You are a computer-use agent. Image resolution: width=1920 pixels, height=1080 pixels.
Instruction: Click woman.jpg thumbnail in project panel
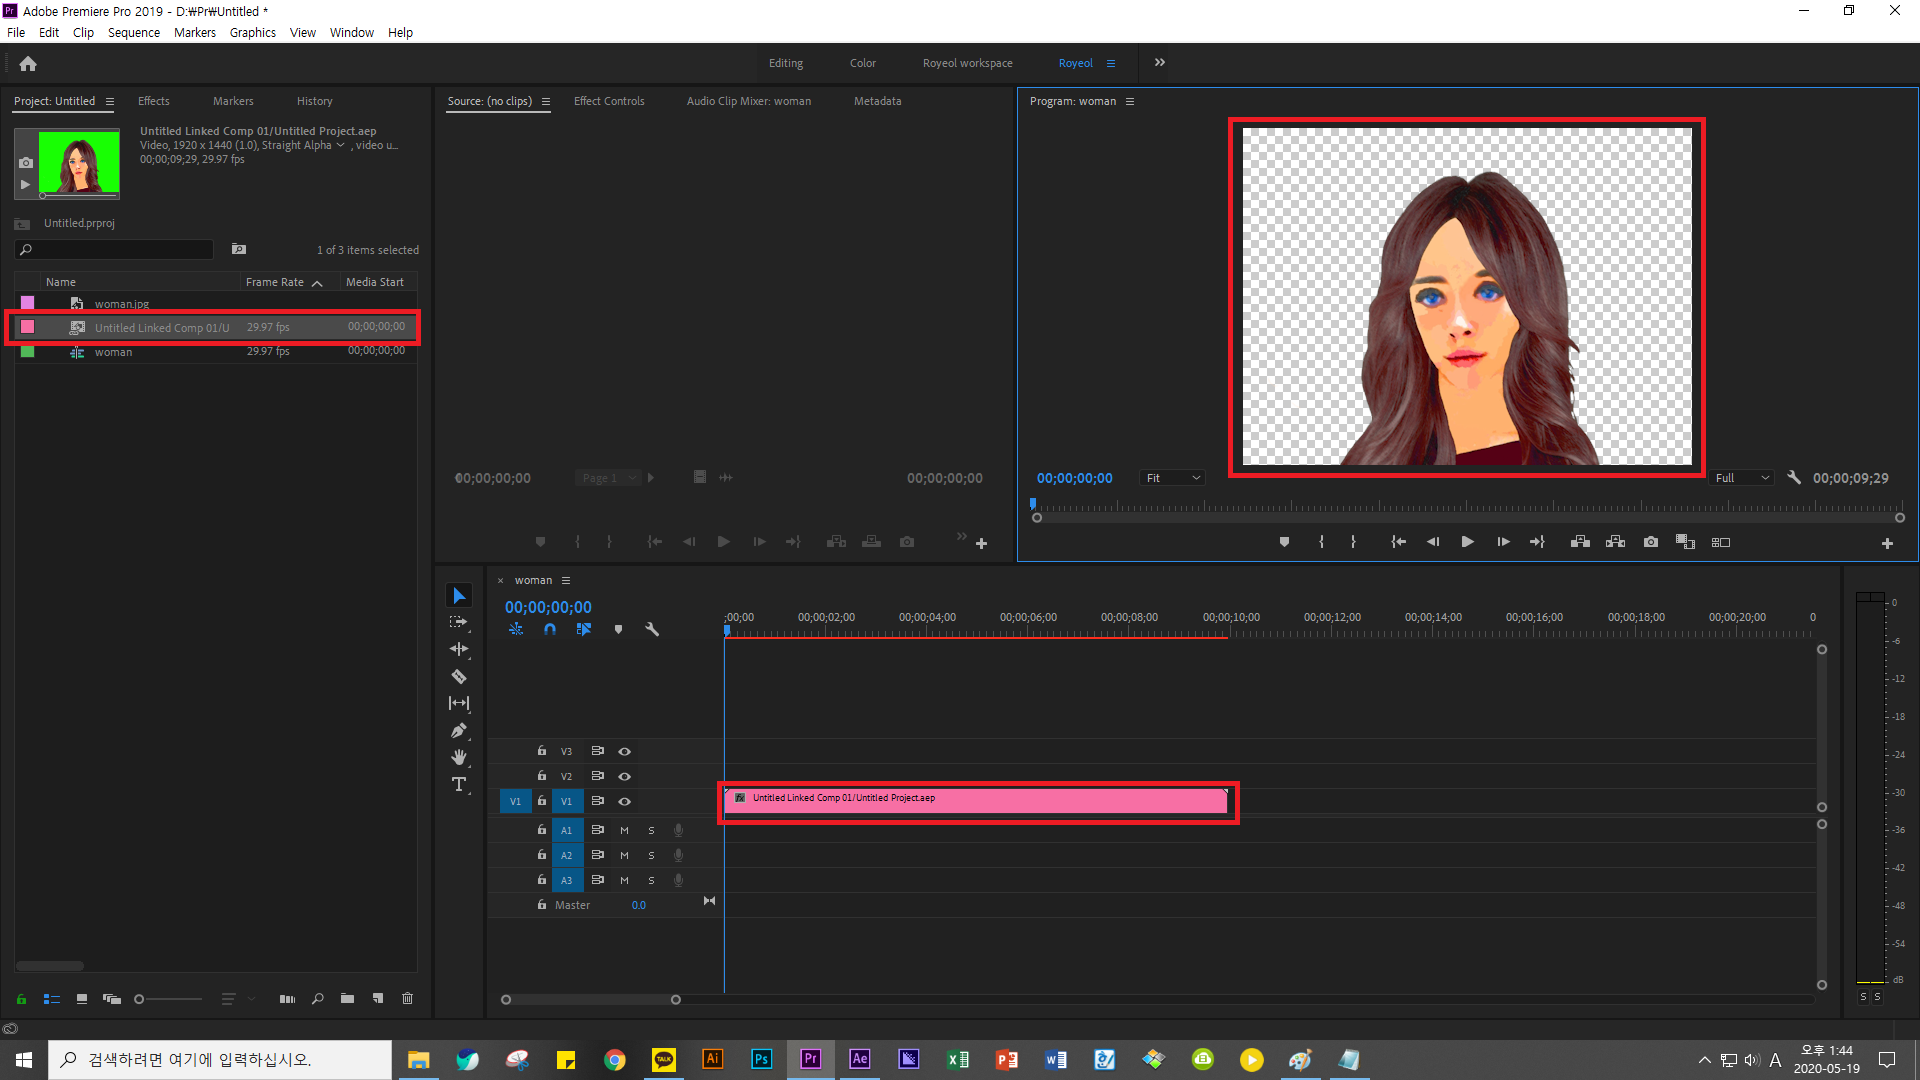pos(121,303)
